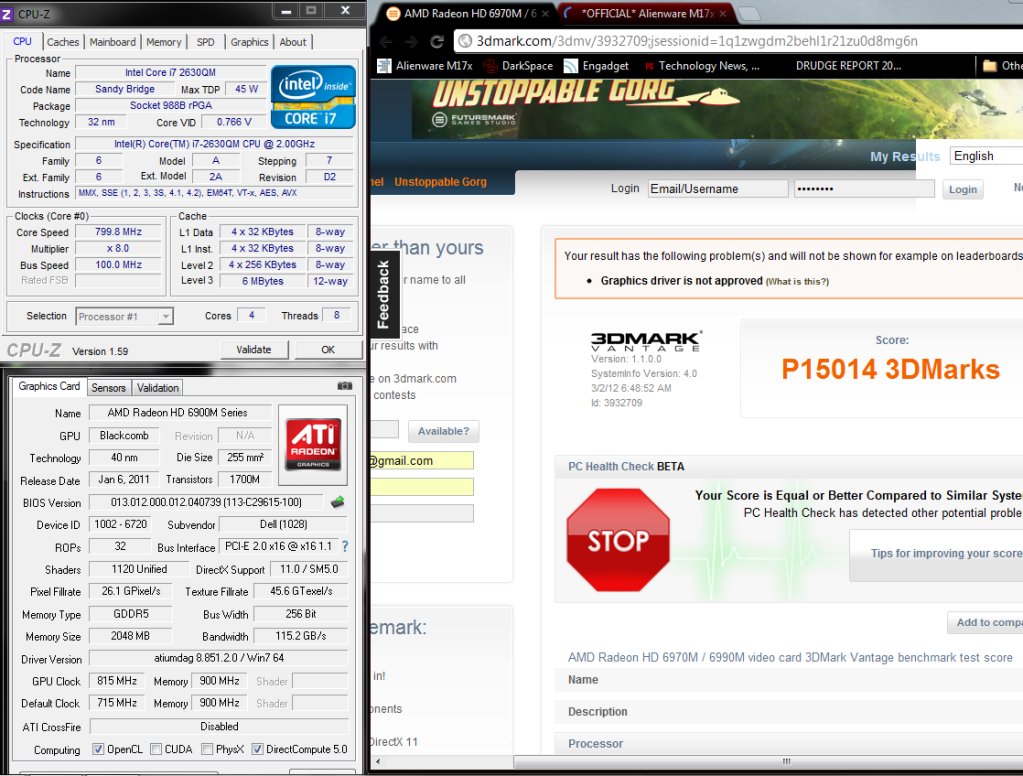The image size is (1023, 776).
Task: Click the 'What is this?' link
Action: pos(797,281)
